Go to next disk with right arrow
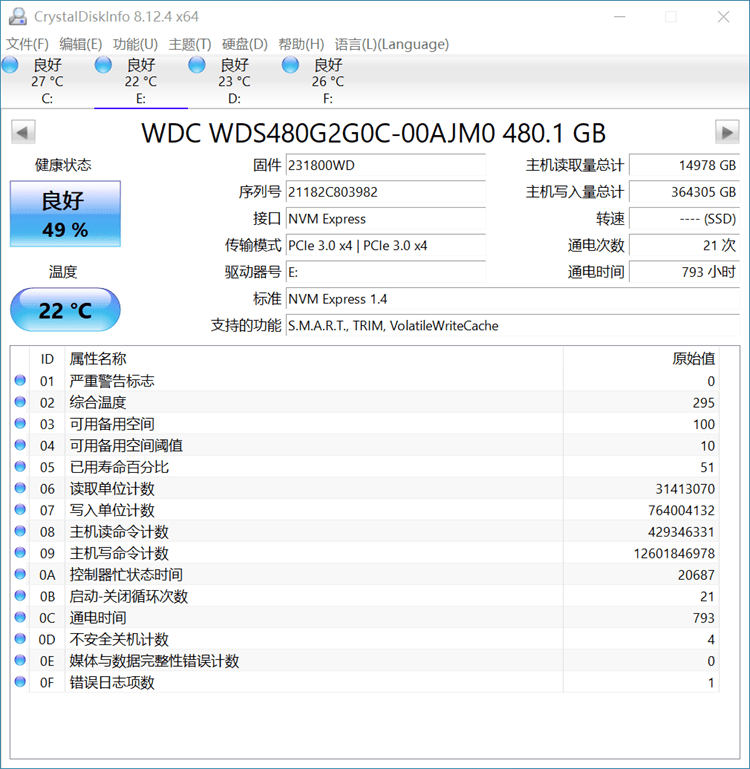Viewport: 750px width, 769px height. tap(727, 132)
